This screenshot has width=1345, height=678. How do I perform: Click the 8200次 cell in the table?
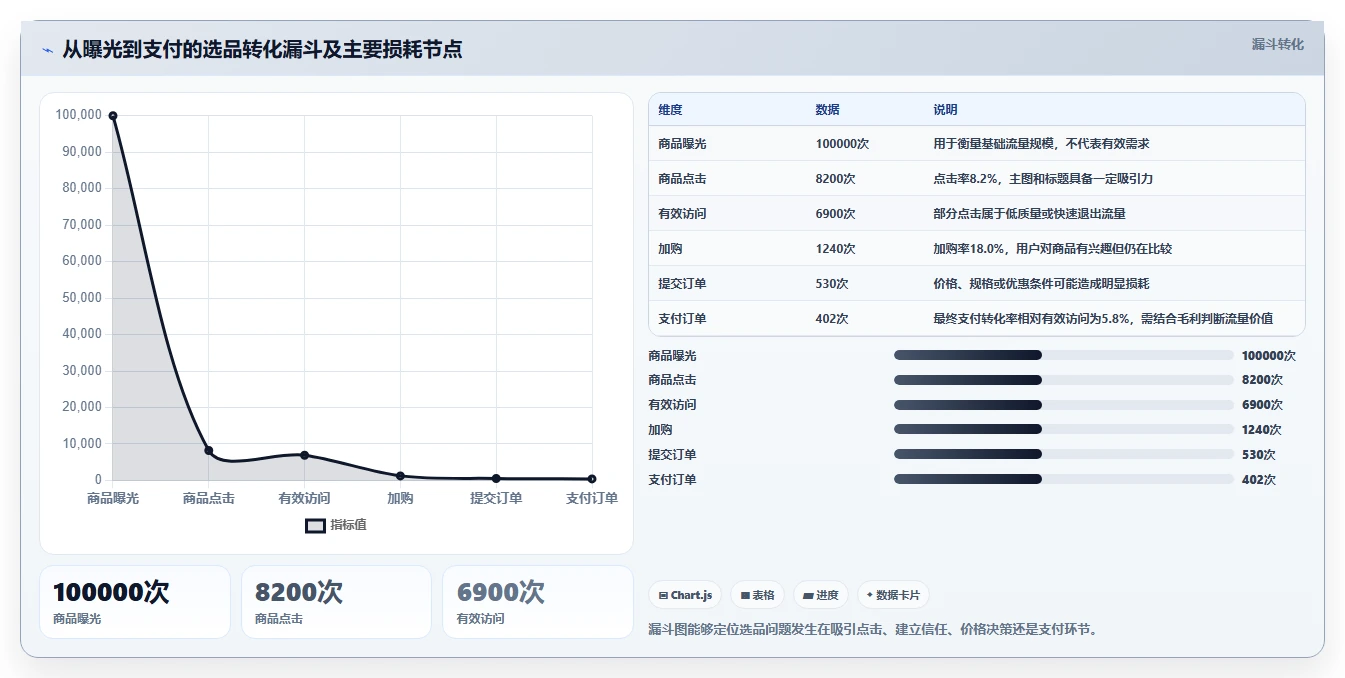click(x=835, y=179)
